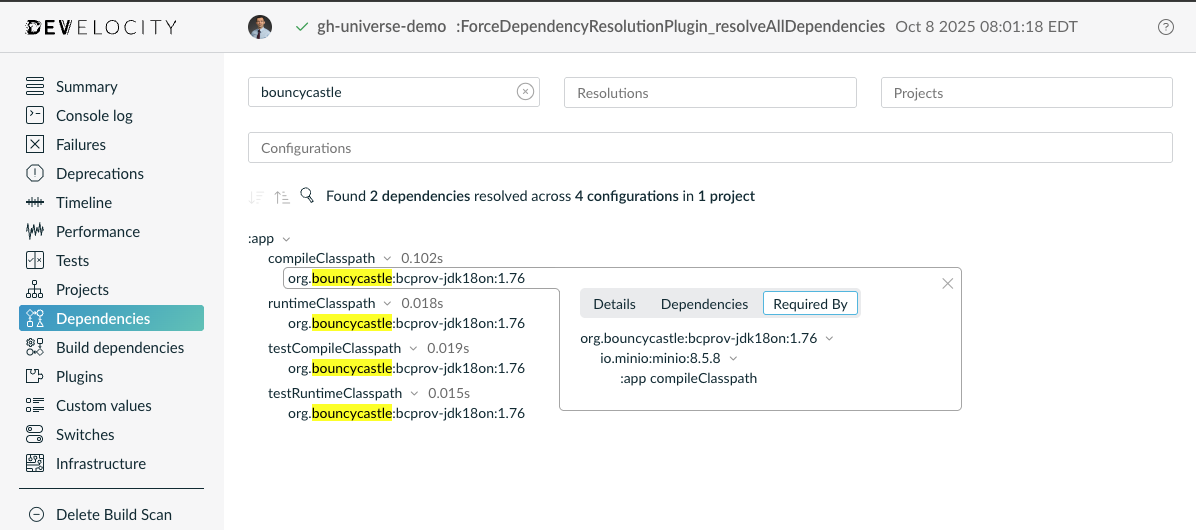Switch to the Dependencies popup tab

704,304
